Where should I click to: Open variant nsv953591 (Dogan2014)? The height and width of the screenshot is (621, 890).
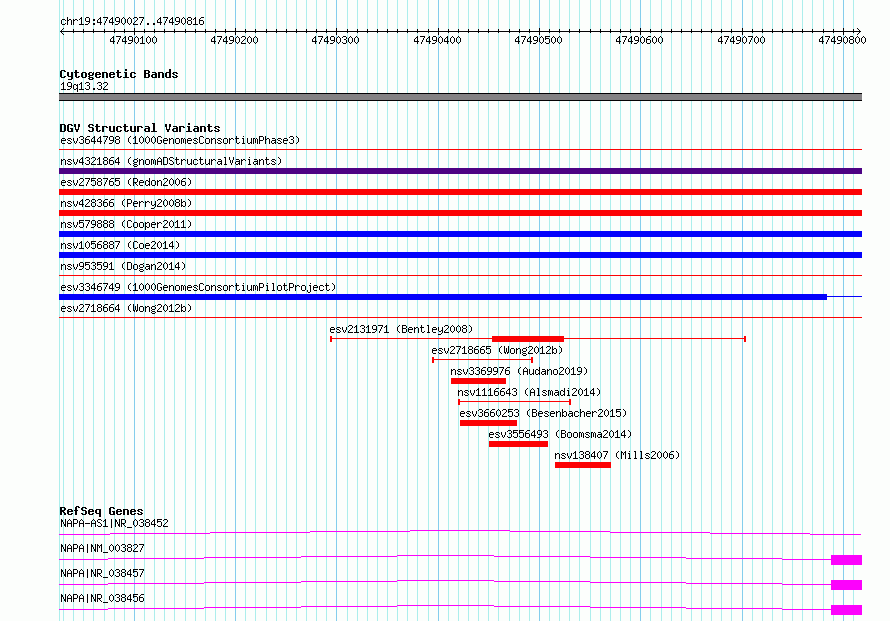[x=123, y=266]
